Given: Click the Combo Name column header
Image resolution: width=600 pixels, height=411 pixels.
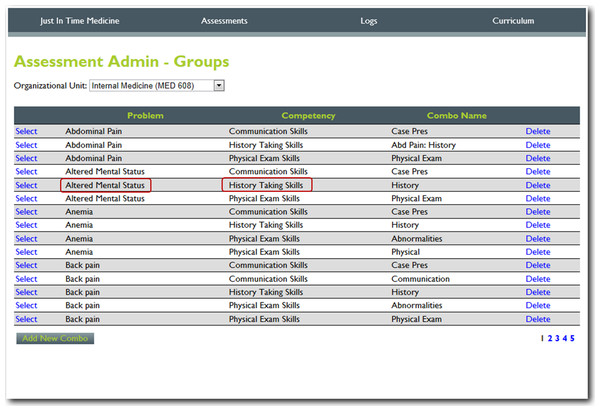Looking at the screenshot, I should coord(457,116).
